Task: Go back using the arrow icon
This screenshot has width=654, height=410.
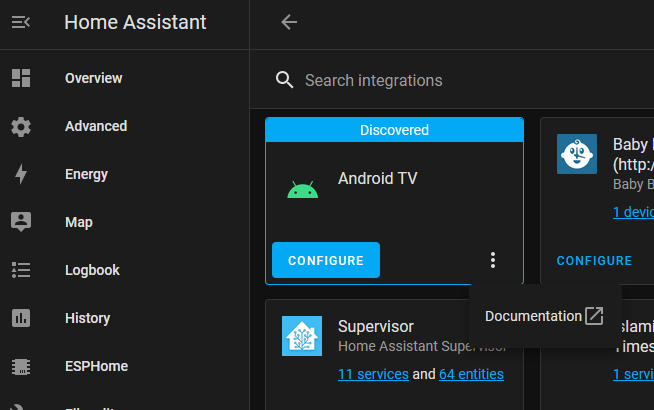Action: tap(289, 22)
